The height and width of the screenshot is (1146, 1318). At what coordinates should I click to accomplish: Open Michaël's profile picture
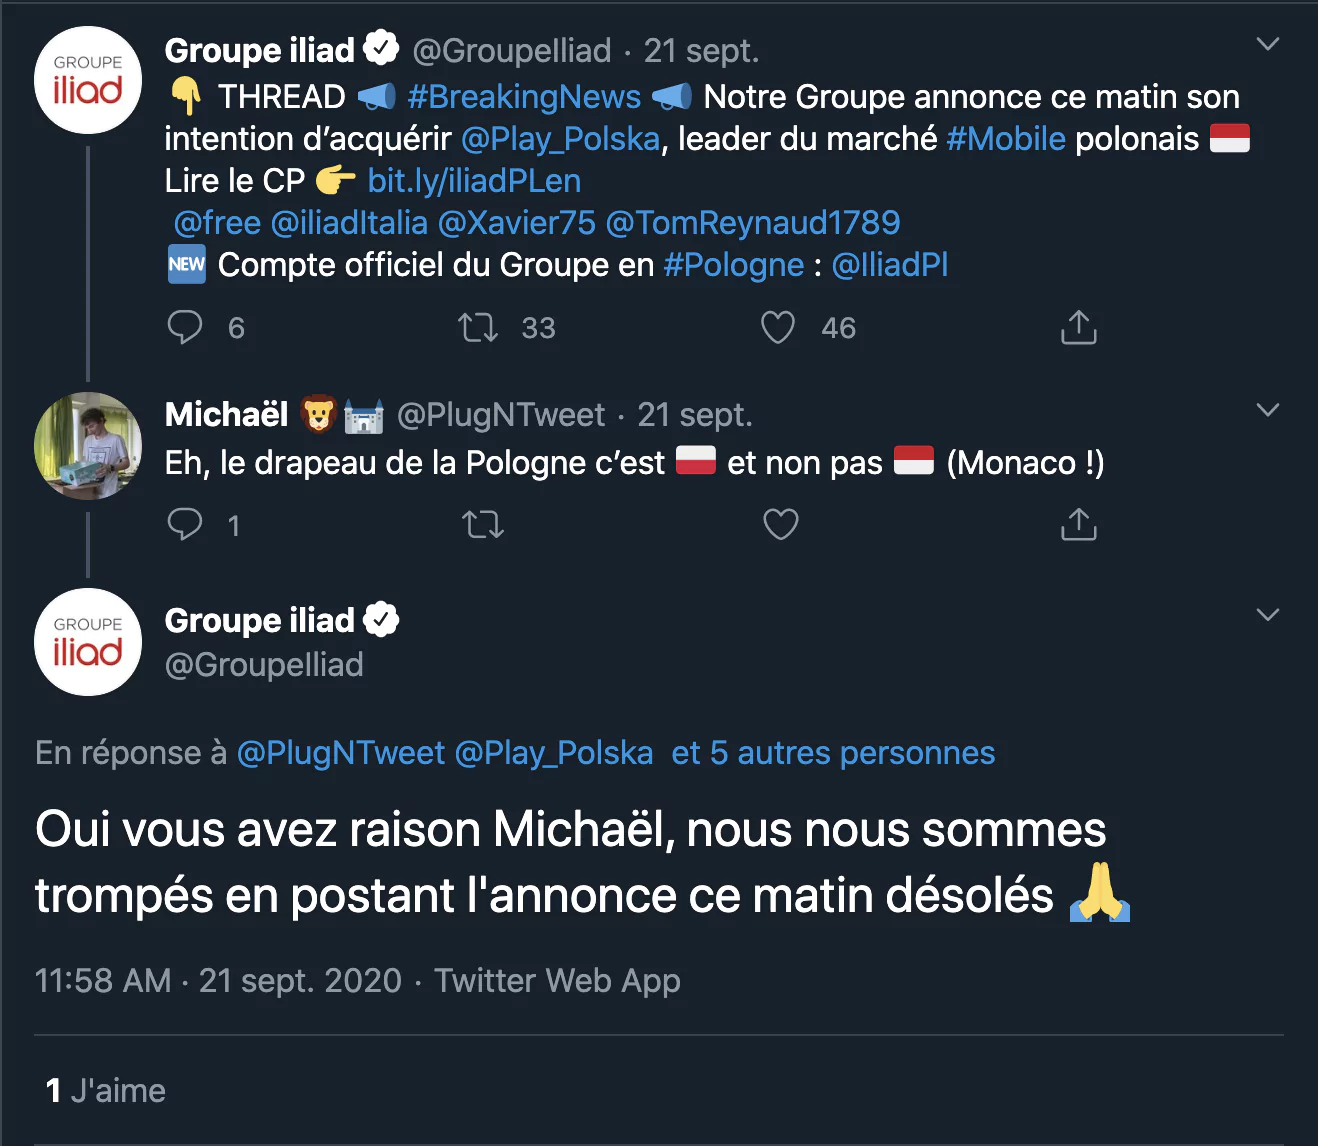tap(88, 446)
